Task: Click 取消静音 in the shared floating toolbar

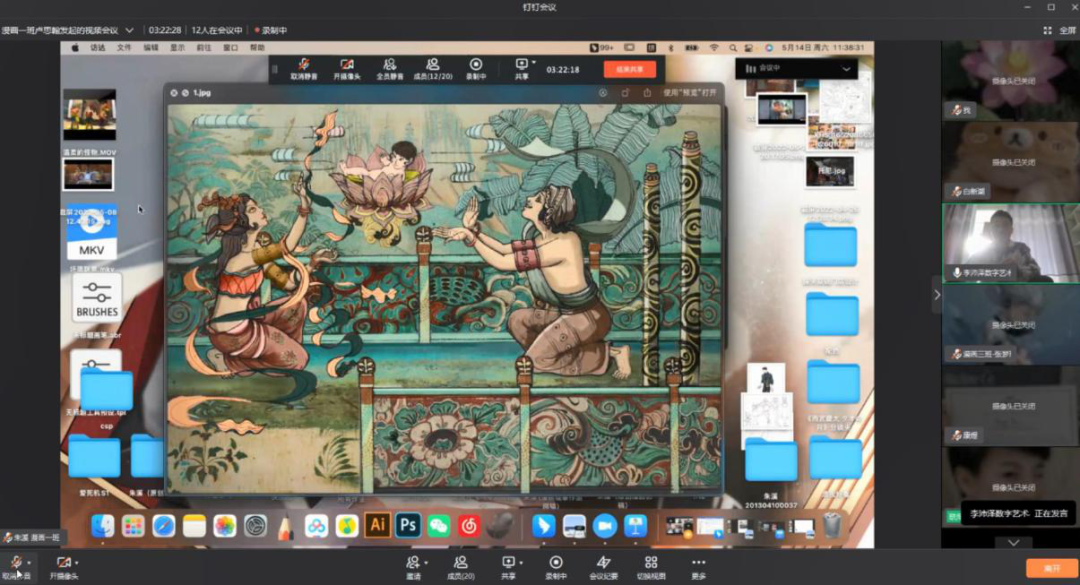Action: pyautogui.click(x=304, y=70)
